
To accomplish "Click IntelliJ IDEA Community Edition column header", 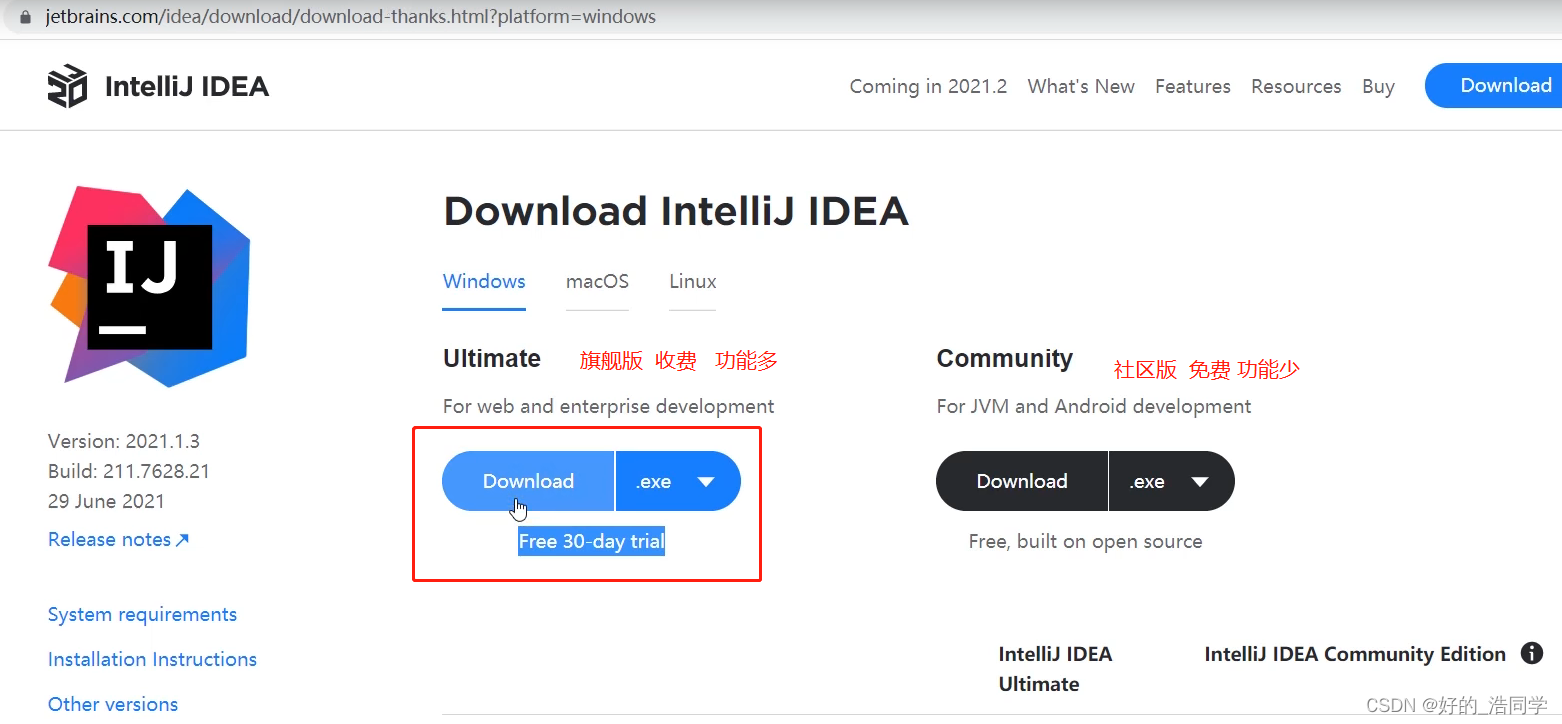I will pyautogui.click(x=1355, y=654).
